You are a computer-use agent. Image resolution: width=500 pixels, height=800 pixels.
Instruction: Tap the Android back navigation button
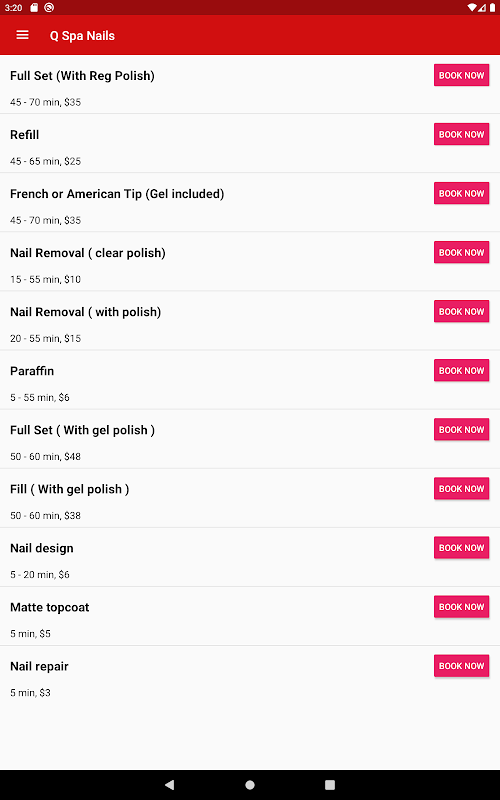point(169,785)
